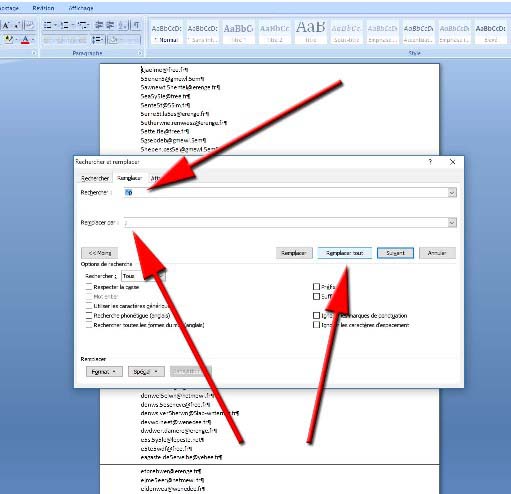Enable the 'Respecter la casse' checkbox
The height and width of the screenshot is (494, 511).
point(89,287)
